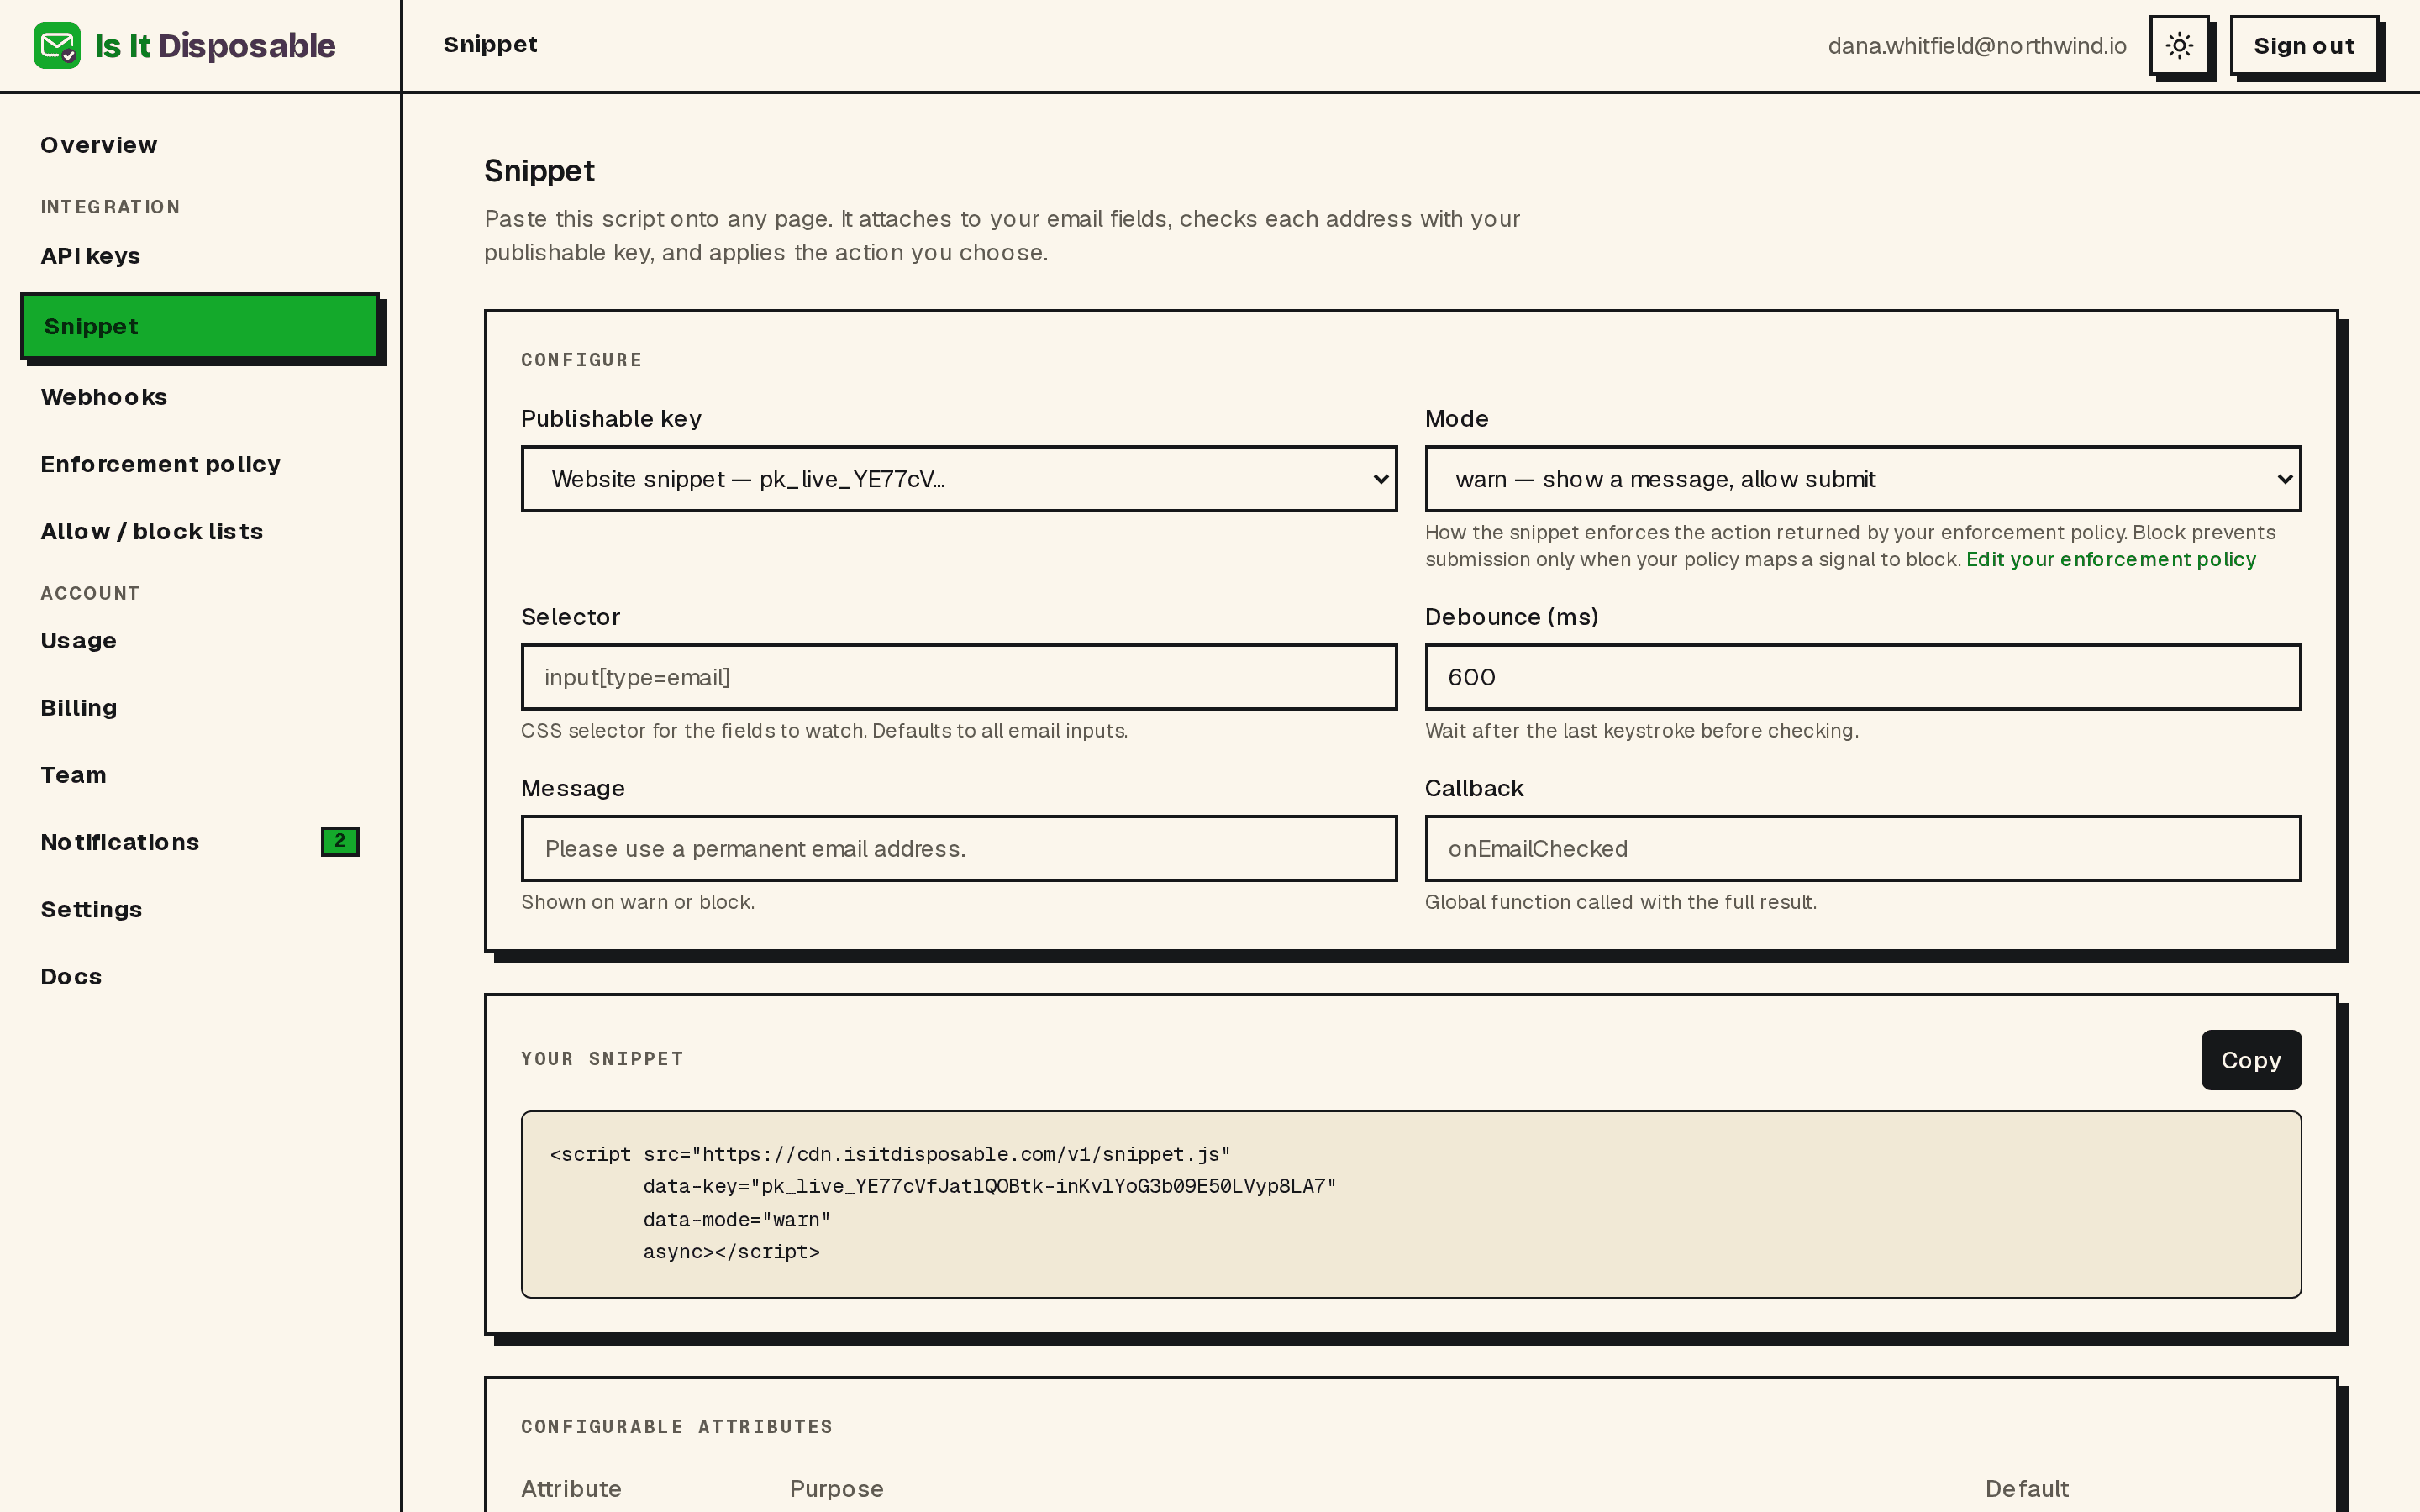Click the Is It Disposable logo icon
2420x1512 pixels.
pos(57,45)
